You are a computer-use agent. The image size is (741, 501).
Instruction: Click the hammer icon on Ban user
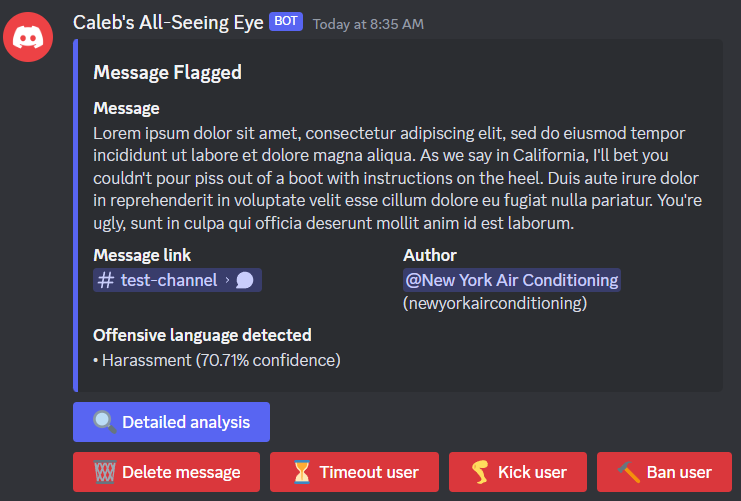629,472
